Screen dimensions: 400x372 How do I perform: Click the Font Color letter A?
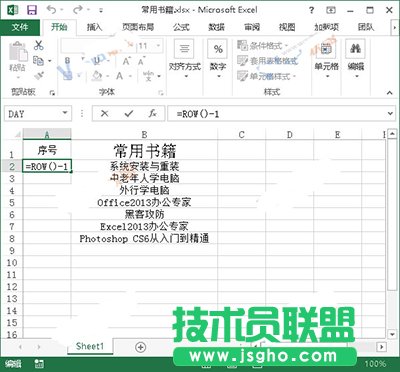pyautogui.click(x=120, y=76)
